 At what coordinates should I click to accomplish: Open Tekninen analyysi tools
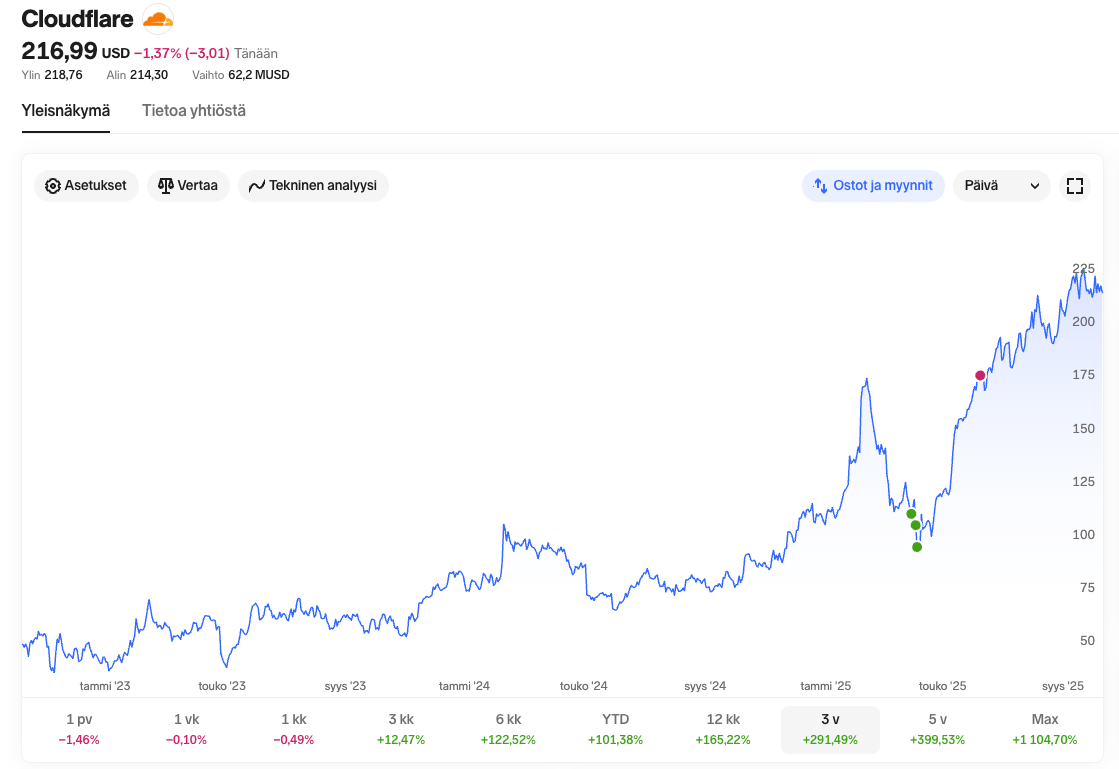(313, 185)
